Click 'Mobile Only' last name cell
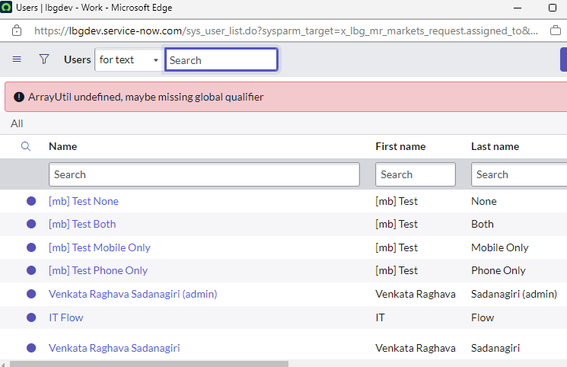 [x=500, y=248]
